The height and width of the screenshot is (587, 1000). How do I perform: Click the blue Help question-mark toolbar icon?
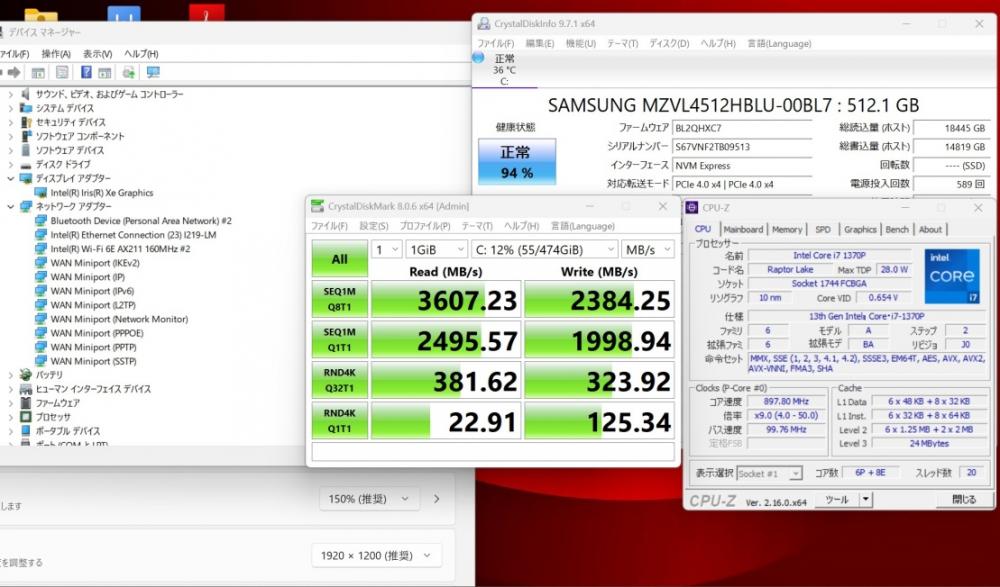[86, 72]
